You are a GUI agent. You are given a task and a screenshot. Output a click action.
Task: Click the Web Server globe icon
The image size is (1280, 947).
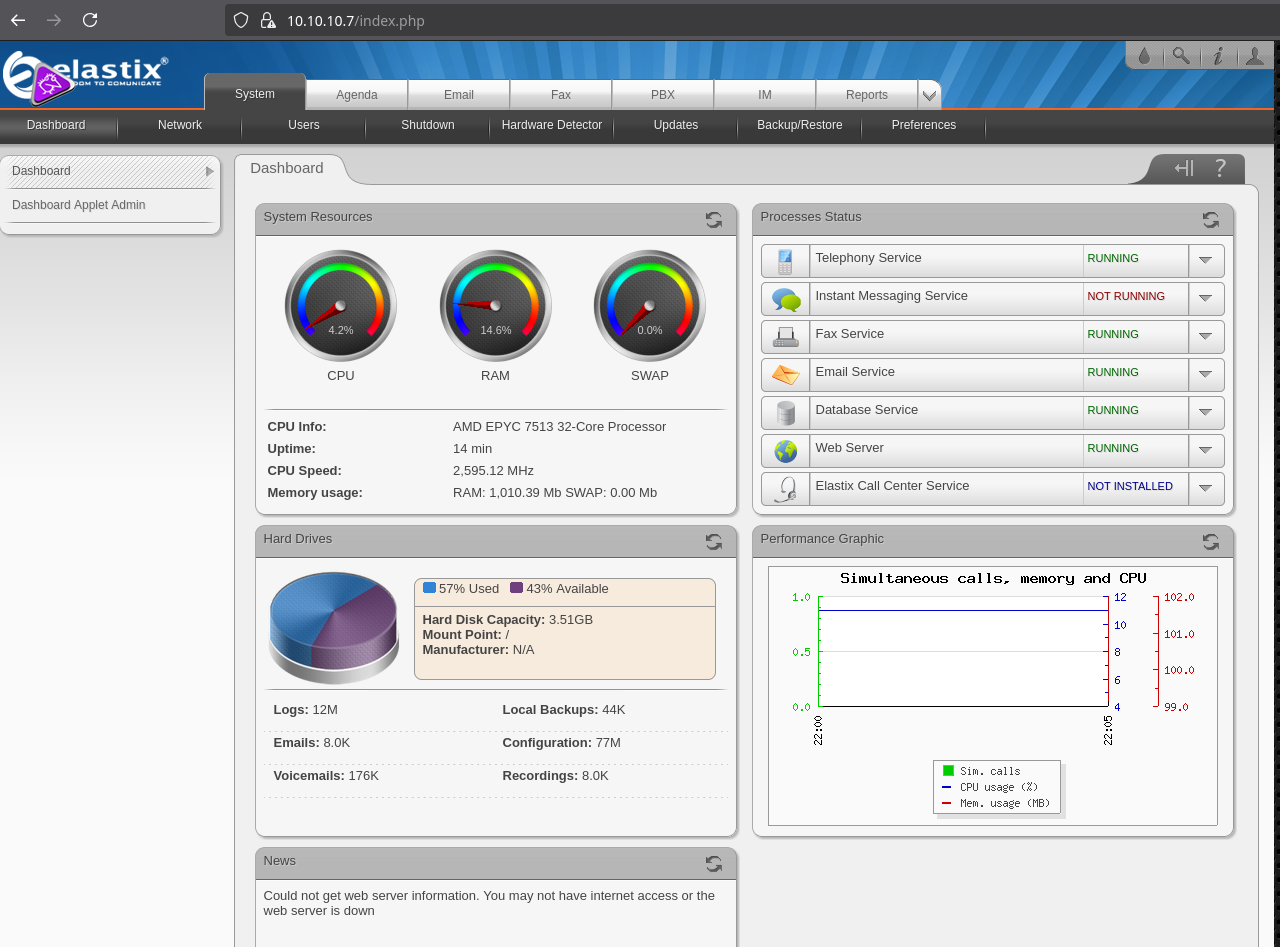click(x=785, y=450)
